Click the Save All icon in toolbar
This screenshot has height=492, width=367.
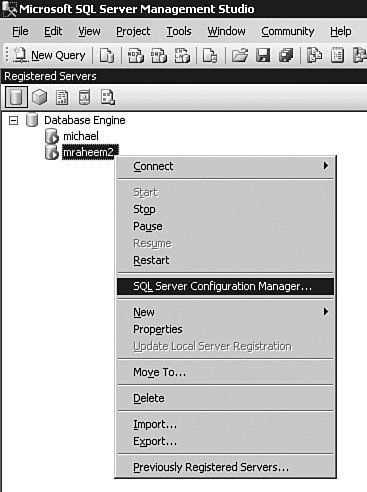[286, 55]
